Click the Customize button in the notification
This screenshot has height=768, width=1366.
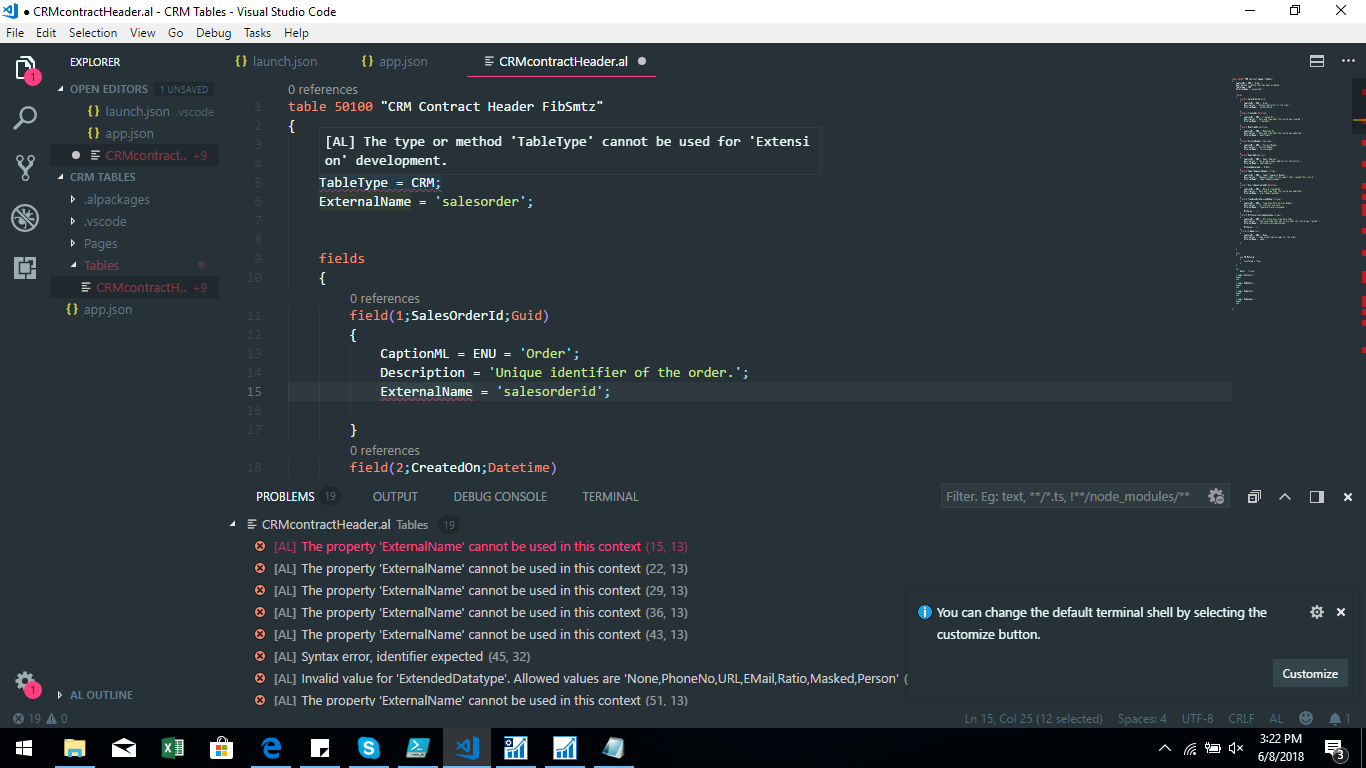point(1310,673)
